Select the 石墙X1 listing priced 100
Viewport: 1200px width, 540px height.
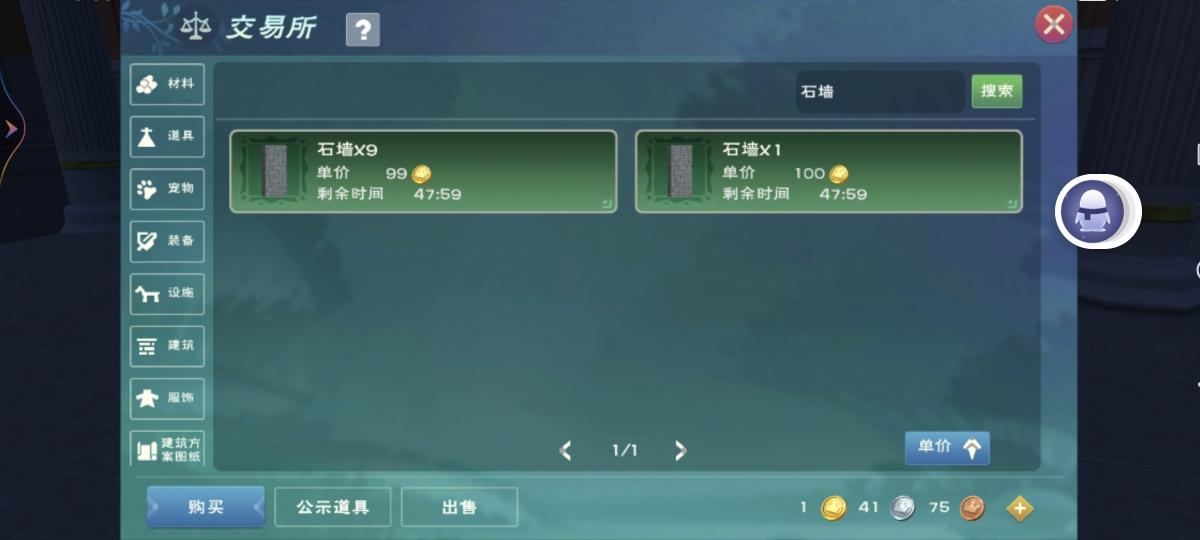[x=829, y=172]
